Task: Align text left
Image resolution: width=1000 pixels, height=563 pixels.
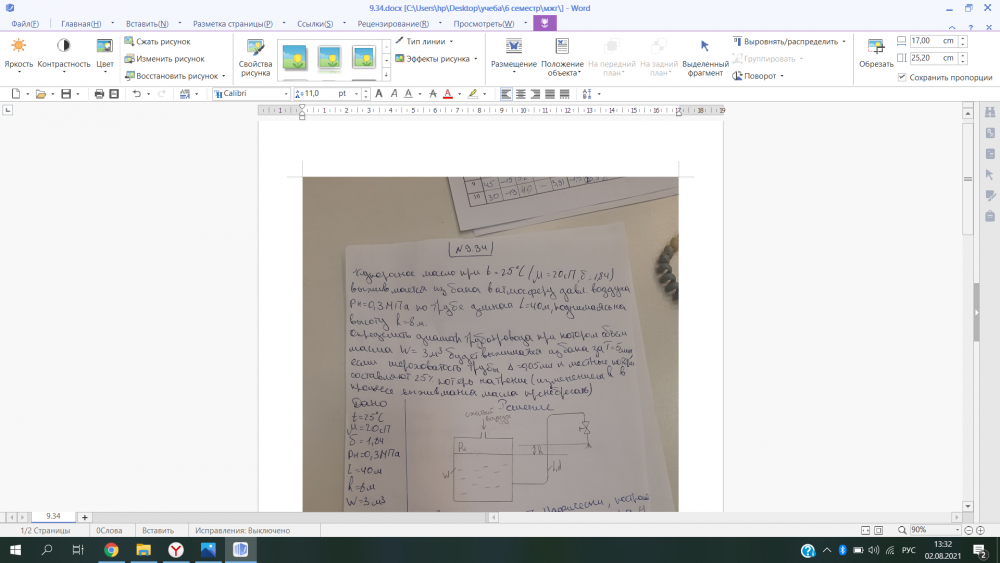Action: [x=506, y=94]
